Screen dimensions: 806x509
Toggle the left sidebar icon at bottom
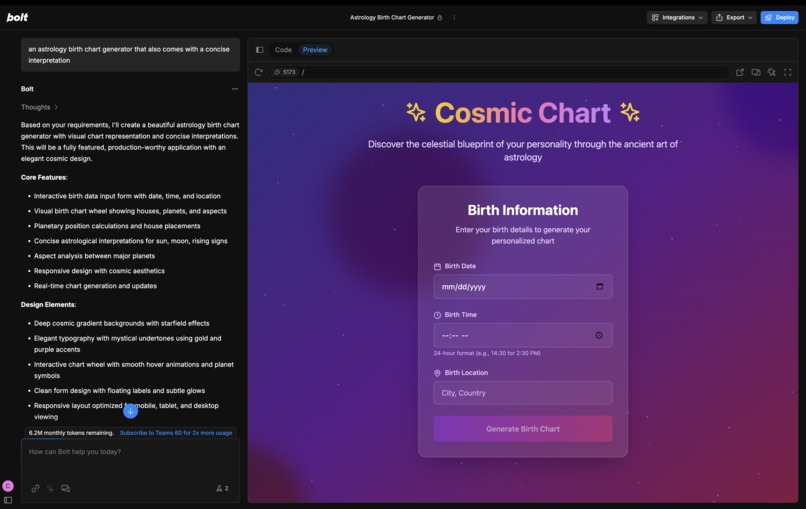pyautogui.click(x=8, y=500)
